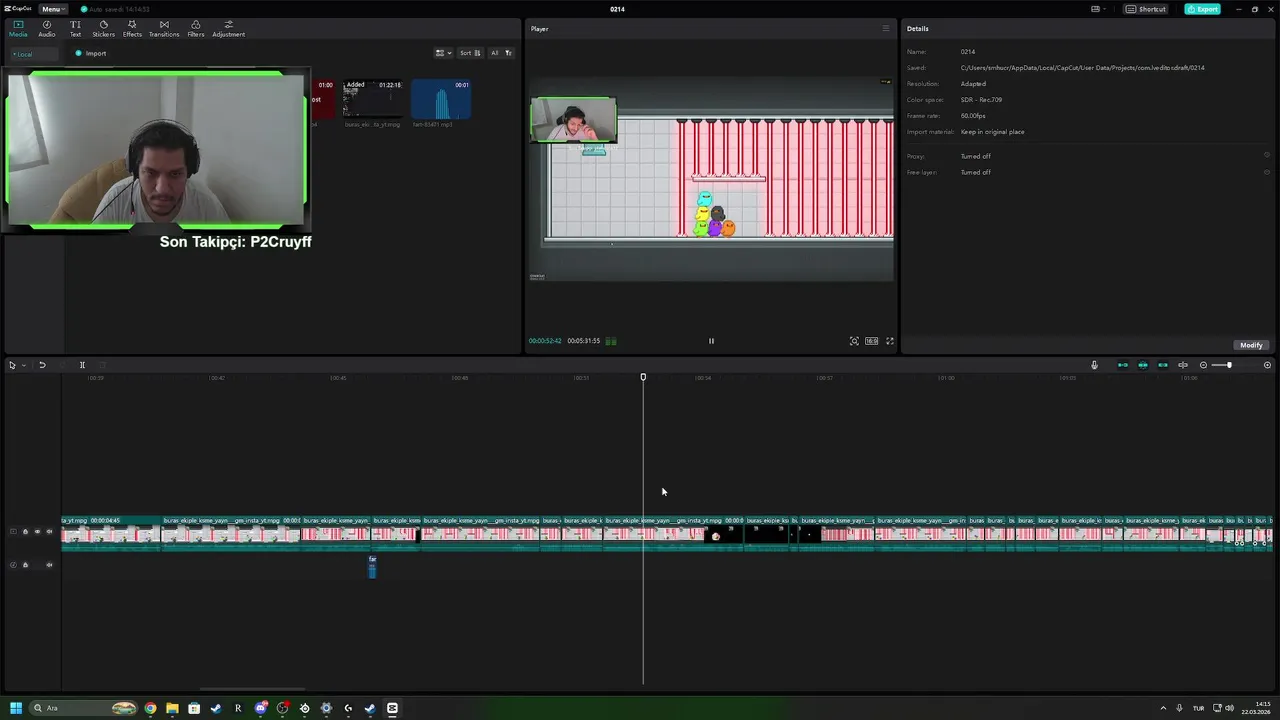The width and height of the screenshot is (1280, 720).
Task: Select the first video clip on the timeline
Action: coord(110,532)
